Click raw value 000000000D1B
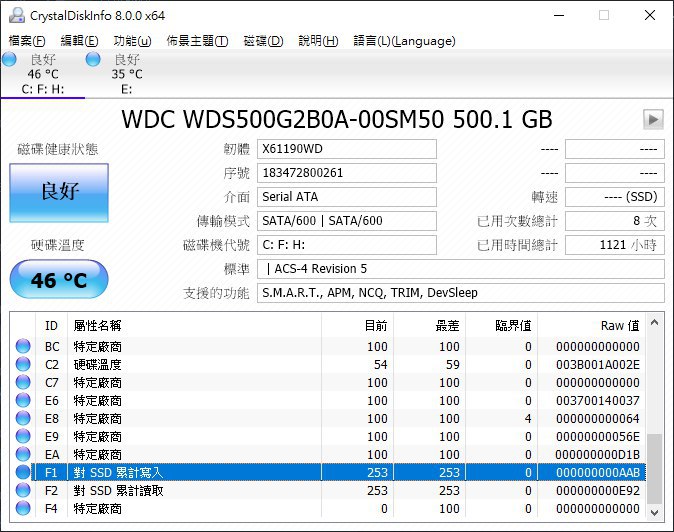This screenshot has width=674, height=532. click(597, 454)
